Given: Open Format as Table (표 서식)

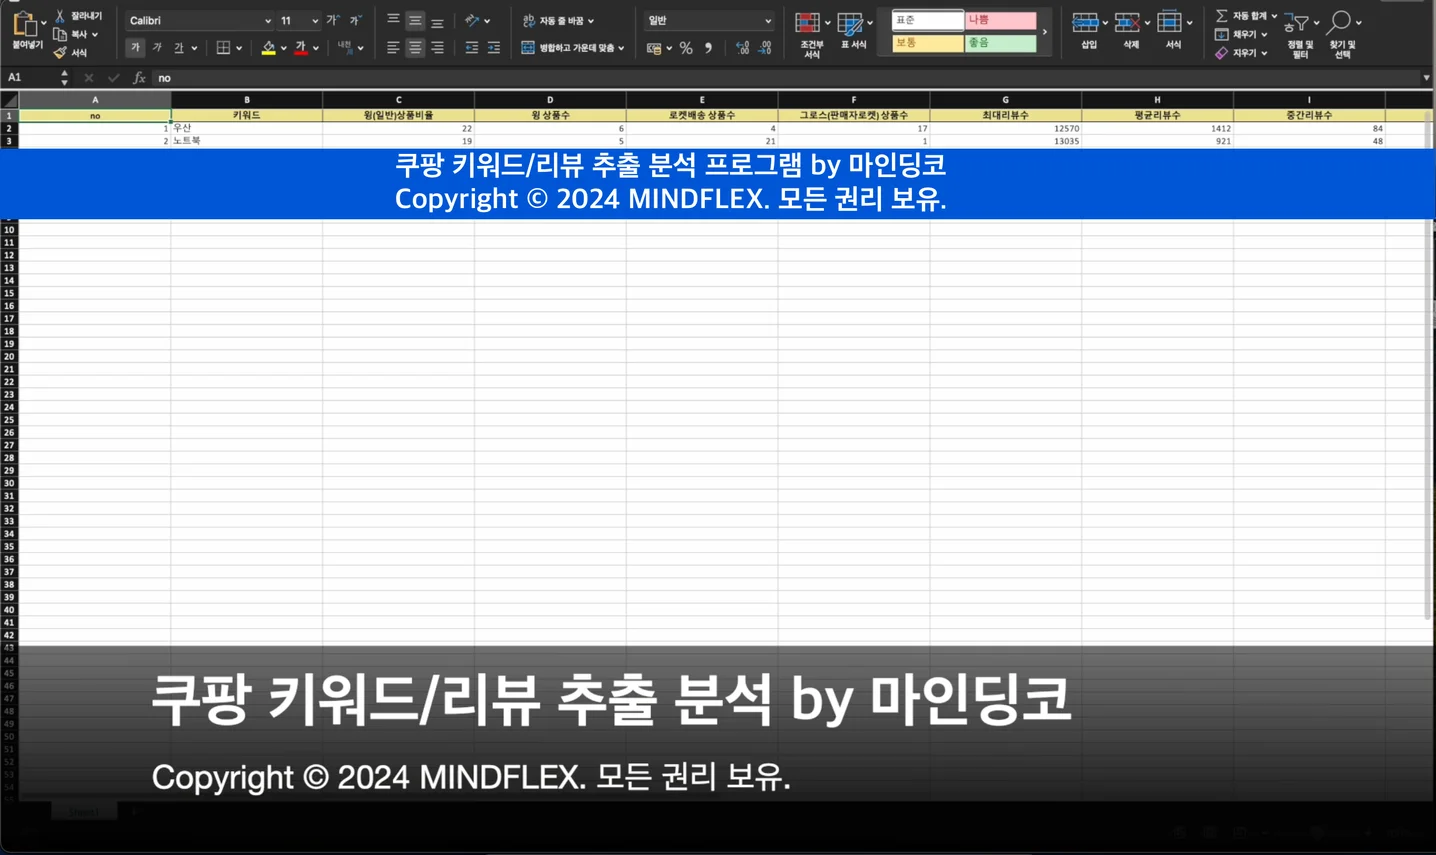Looking at the screenshot, I should coord(854,31).
